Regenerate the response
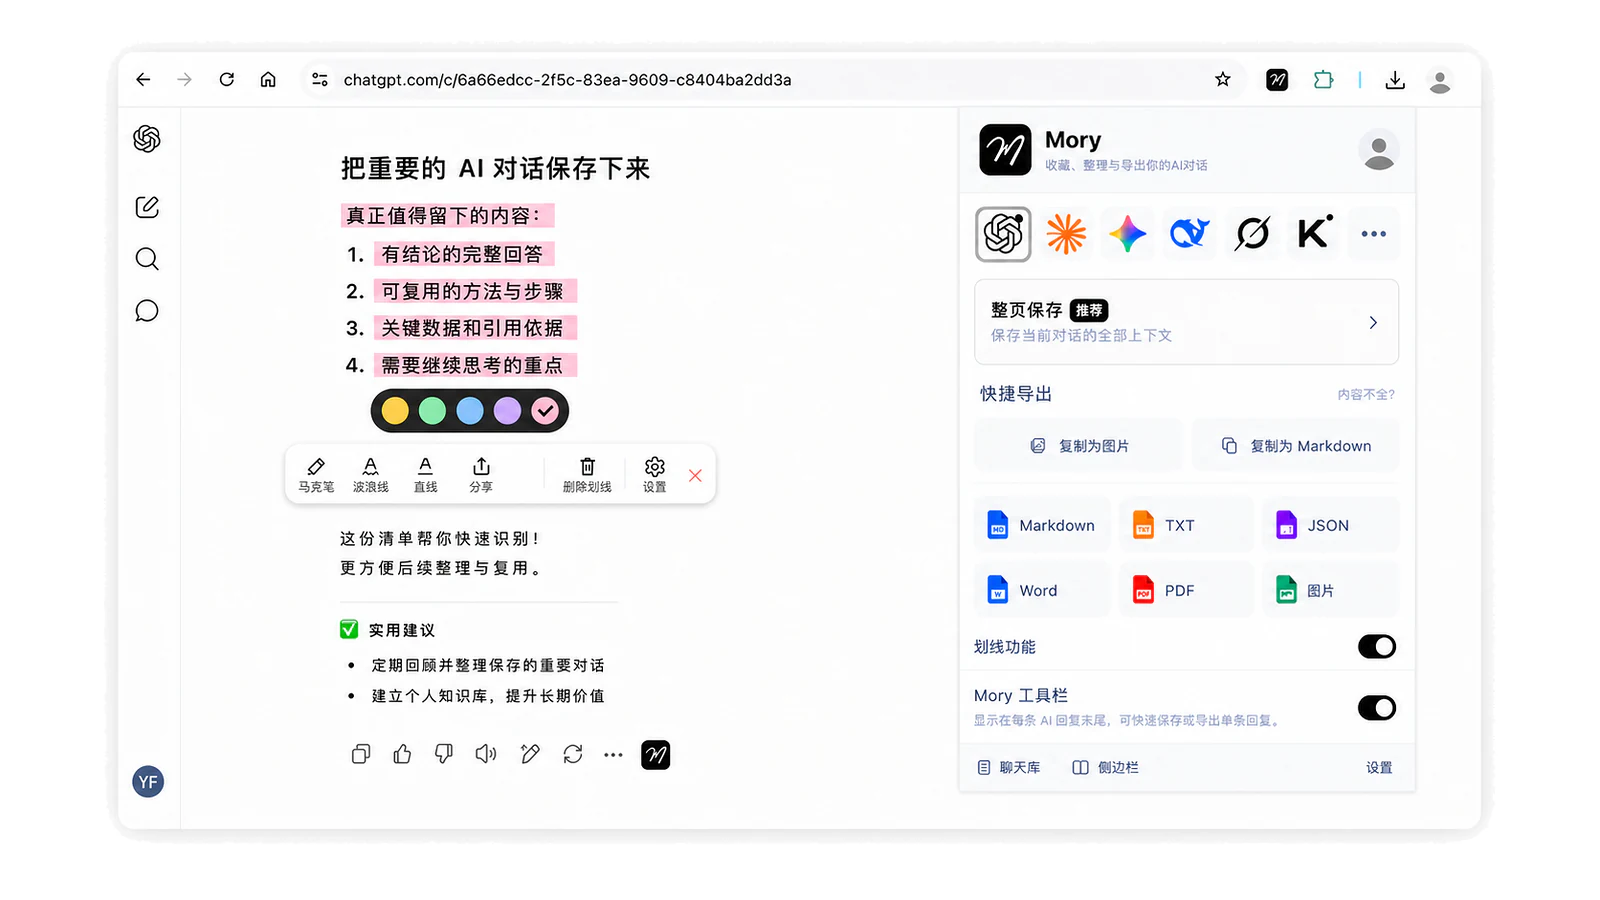Viewport: 1600px width, 900px height. coord(572,755)
